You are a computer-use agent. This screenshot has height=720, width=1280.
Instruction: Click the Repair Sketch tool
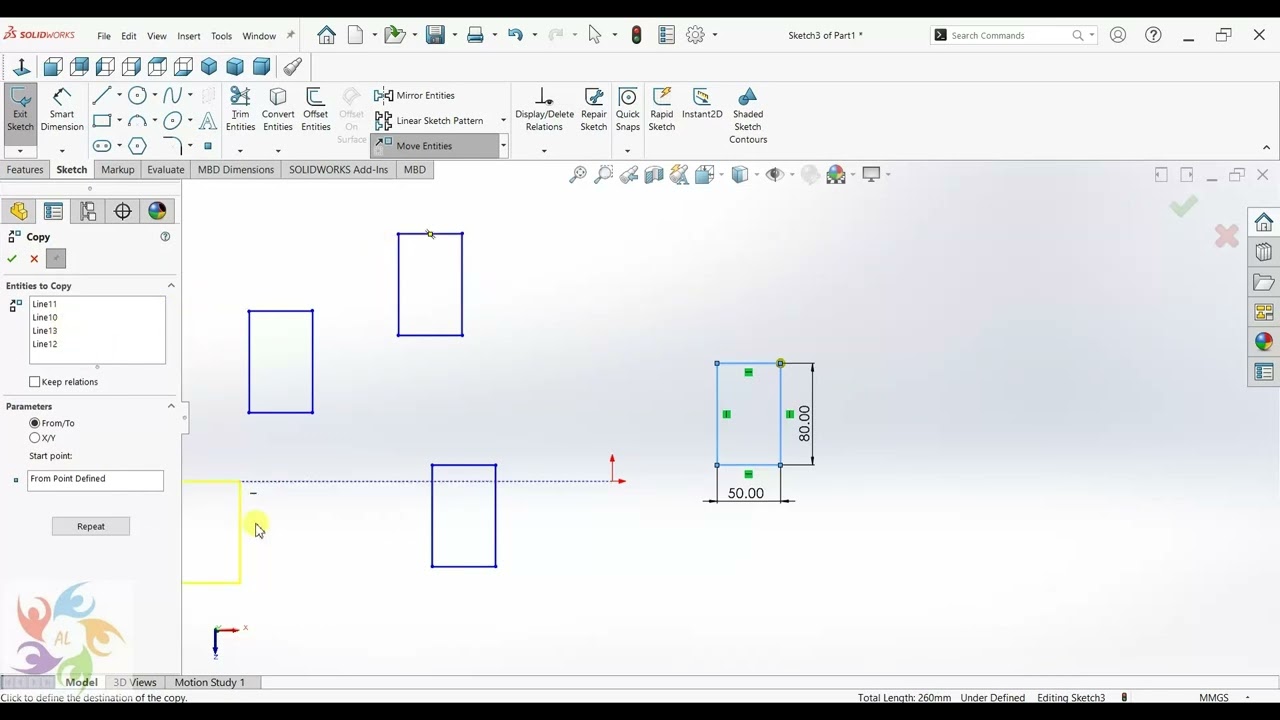point(594,110)
